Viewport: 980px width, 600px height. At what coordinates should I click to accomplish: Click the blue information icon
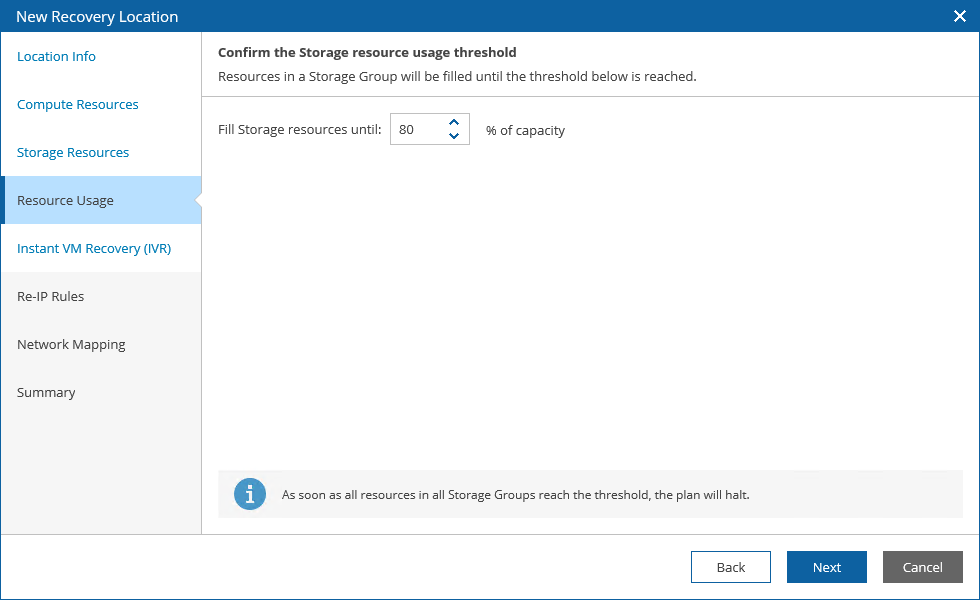coord(250,494)
